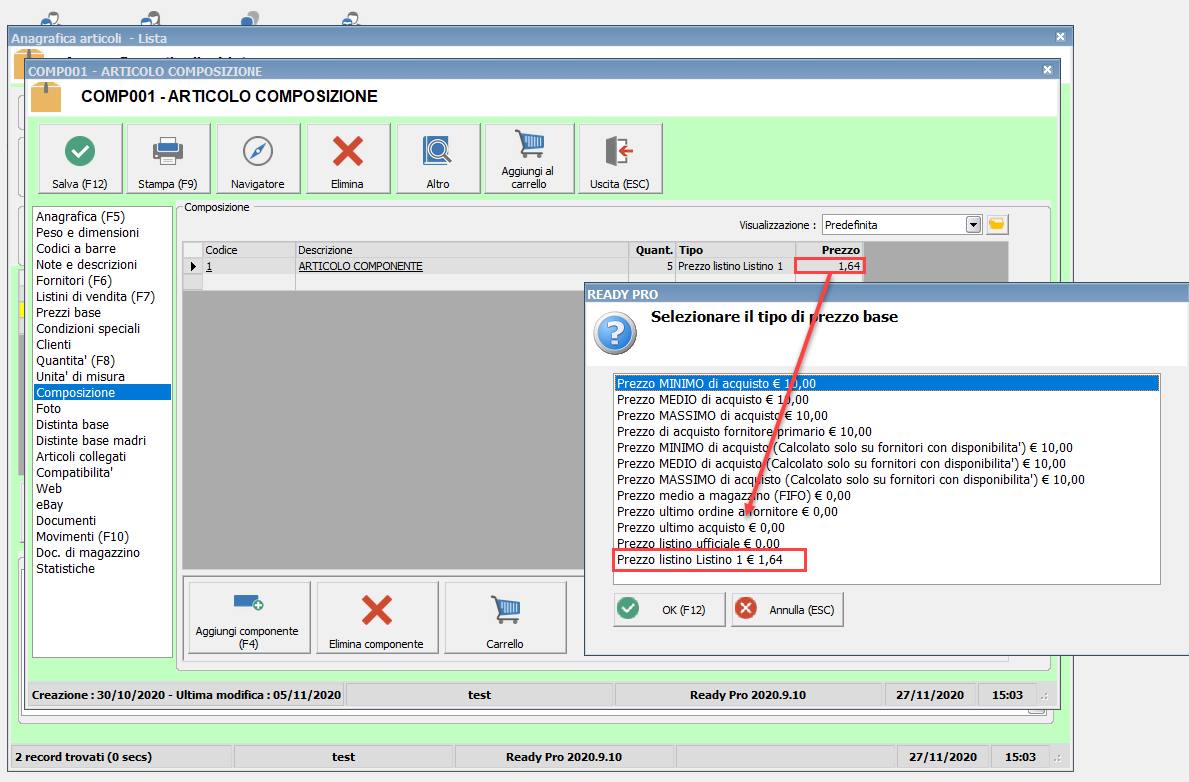Open the Altro magnifier menu
1189x782 pixels.
point(438,159)
